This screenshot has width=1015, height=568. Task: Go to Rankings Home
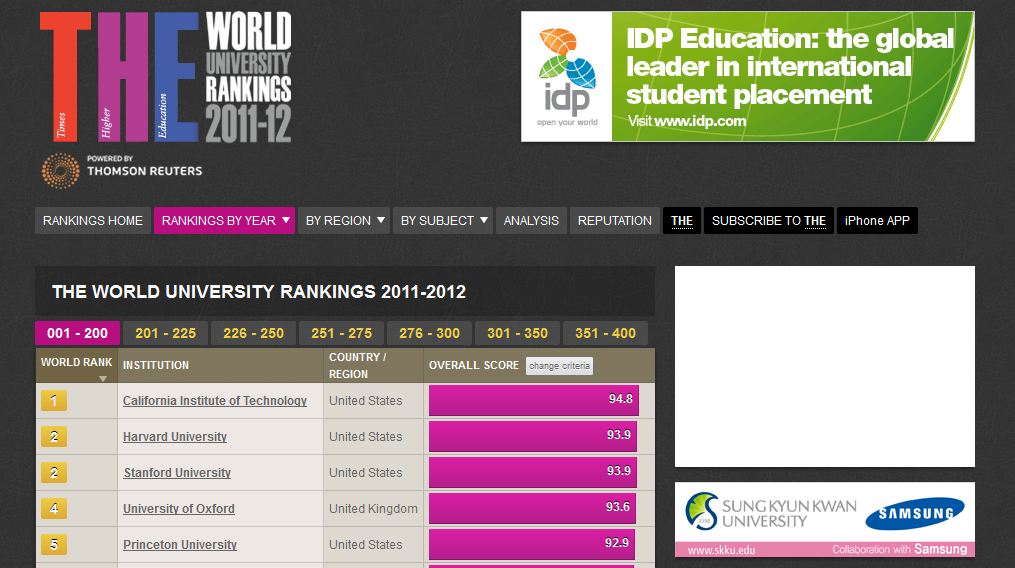pos(93,220)
